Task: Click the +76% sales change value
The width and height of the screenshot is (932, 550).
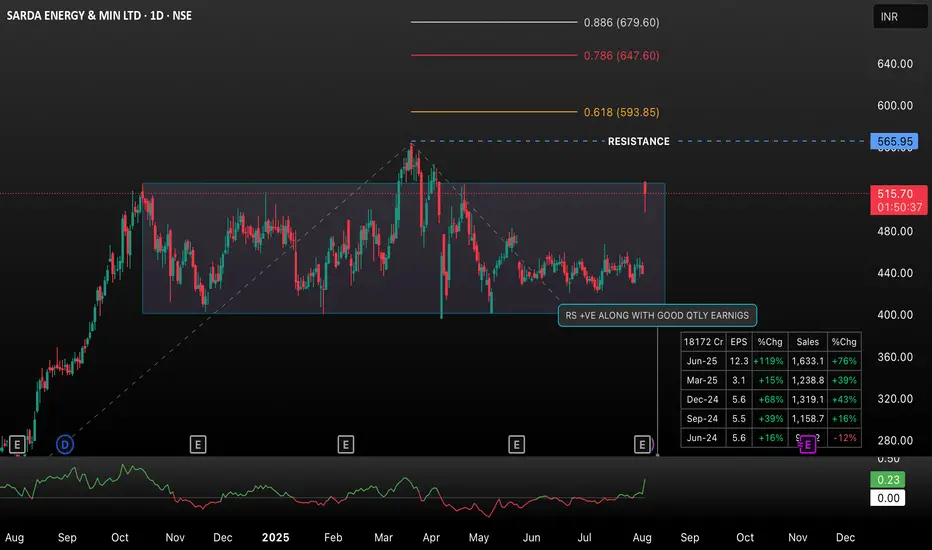Action: tap(844, 361)
